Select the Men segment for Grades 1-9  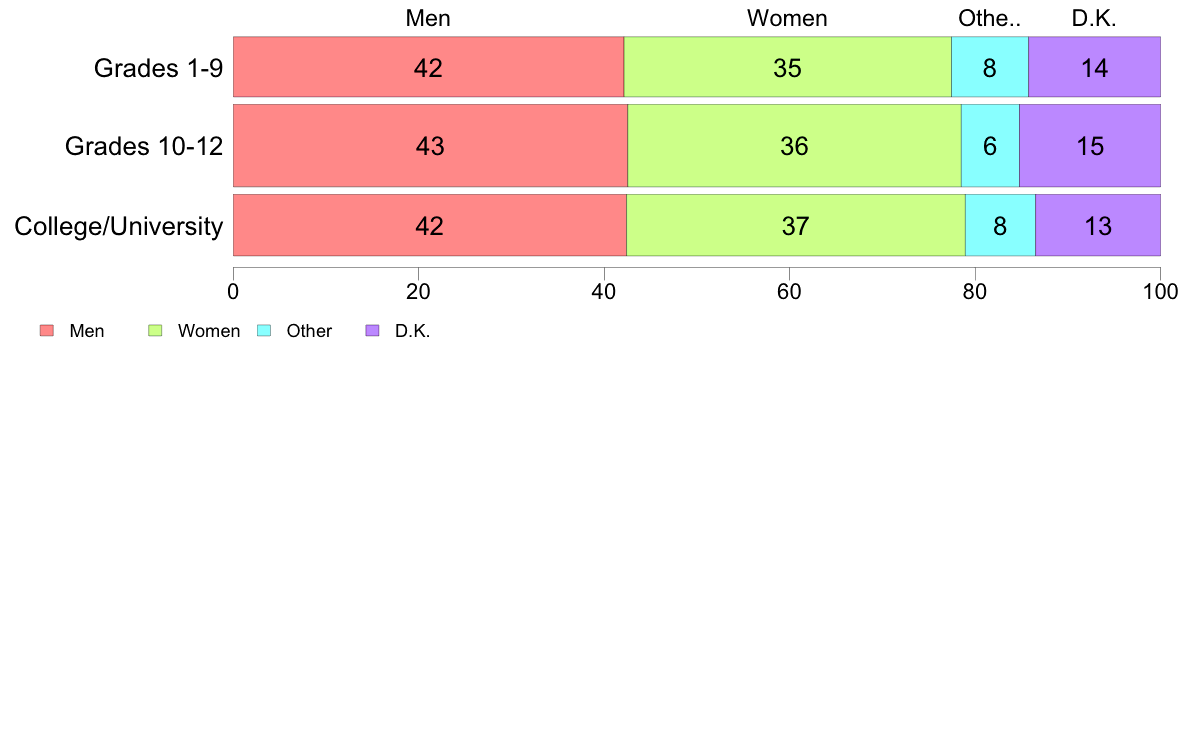428,67
